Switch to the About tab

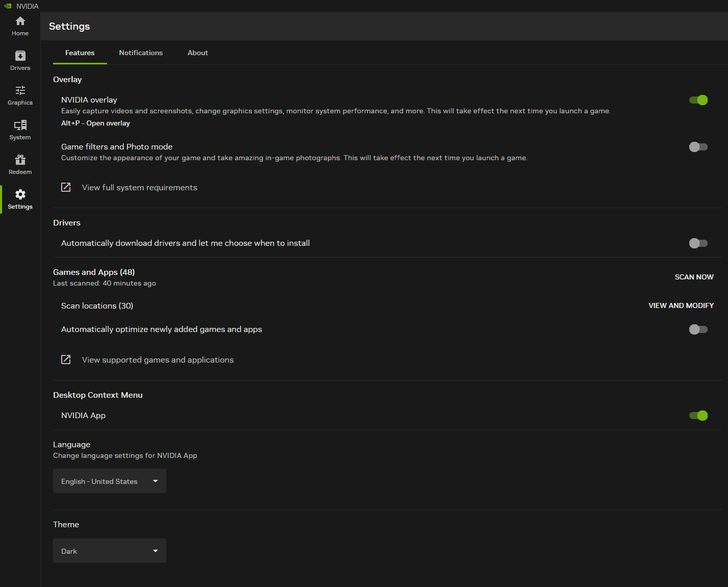point(198,53)
